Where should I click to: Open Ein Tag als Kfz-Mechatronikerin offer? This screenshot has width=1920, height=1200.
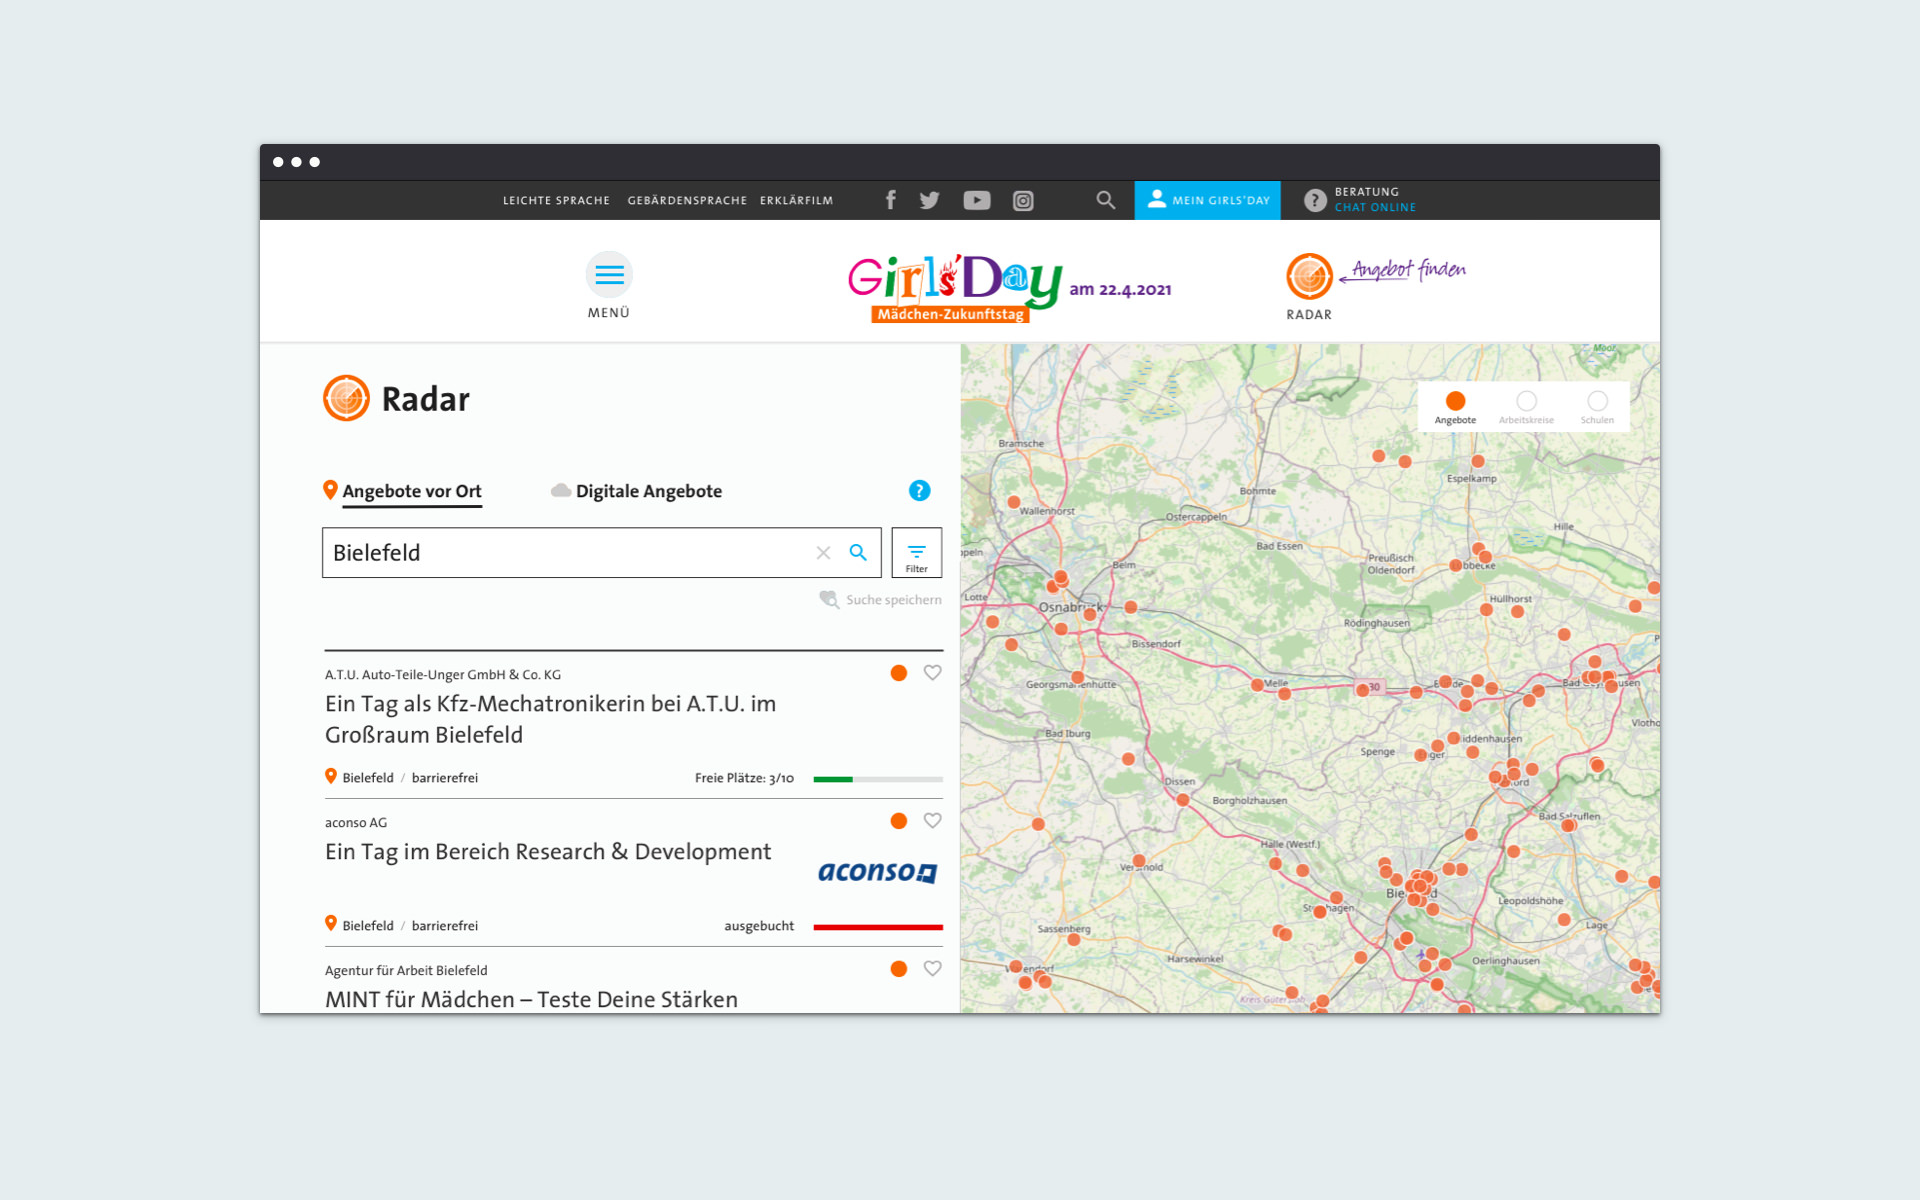coord(550,719)
